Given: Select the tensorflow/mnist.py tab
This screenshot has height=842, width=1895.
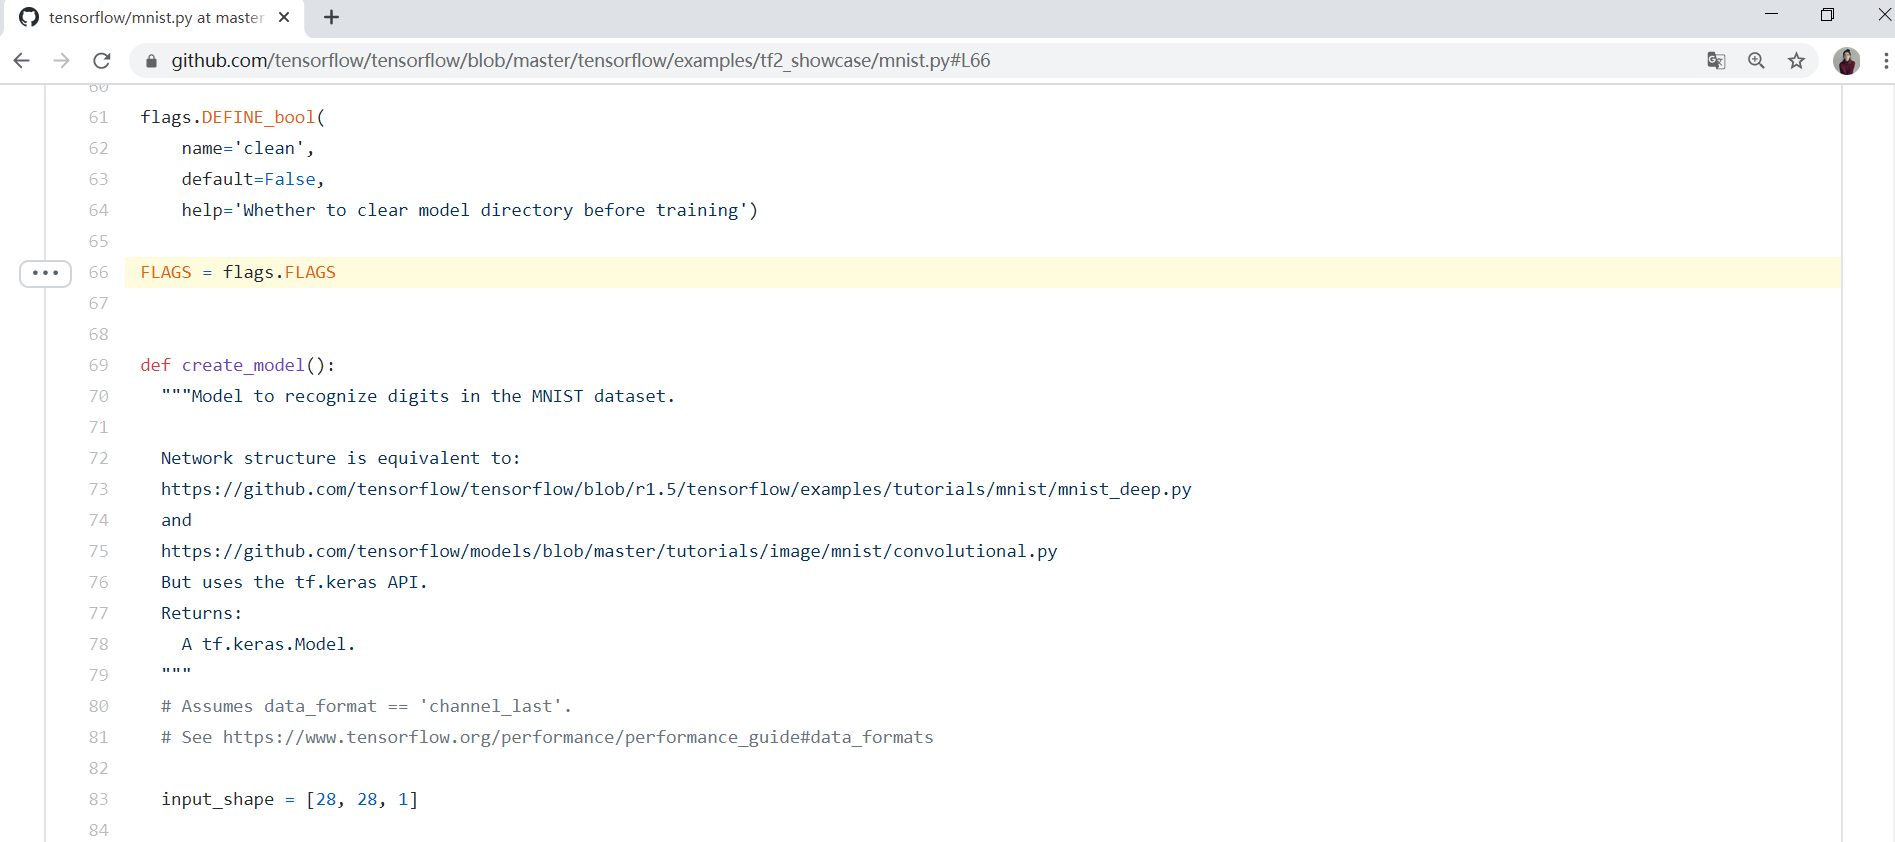Looking at the screenshot, I should (x=155, y=17).
